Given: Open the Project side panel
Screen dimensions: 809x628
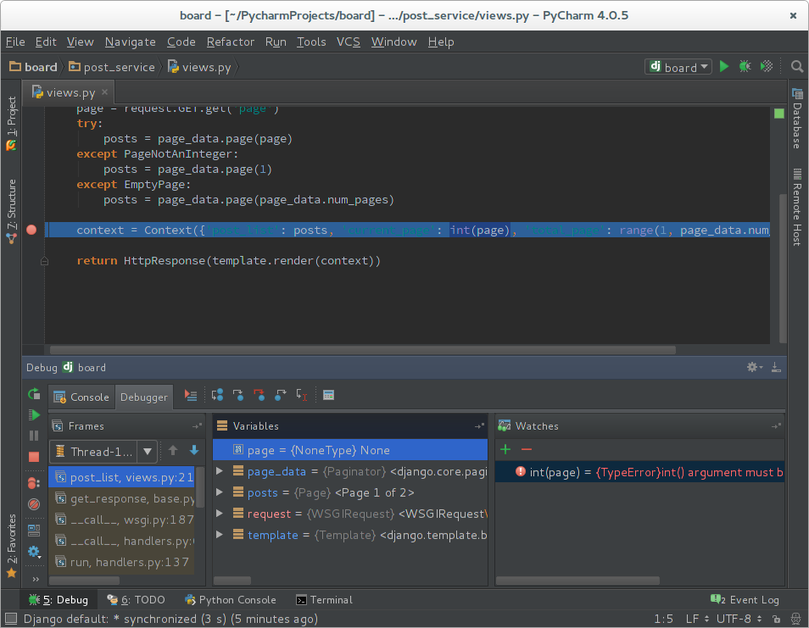Looking at the screenshot, I should (x=11, y=124).
